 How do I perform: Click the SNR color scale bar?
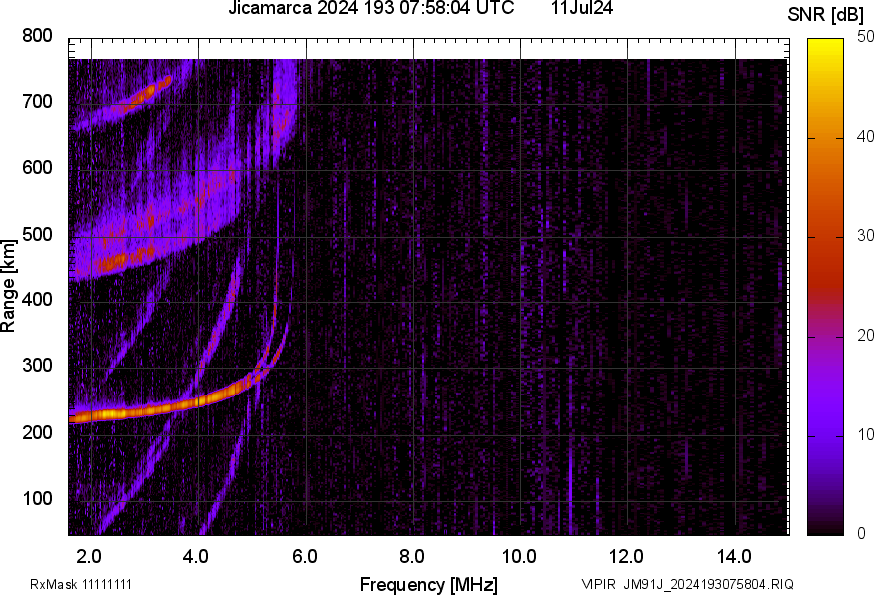click(x=826, y=287)
